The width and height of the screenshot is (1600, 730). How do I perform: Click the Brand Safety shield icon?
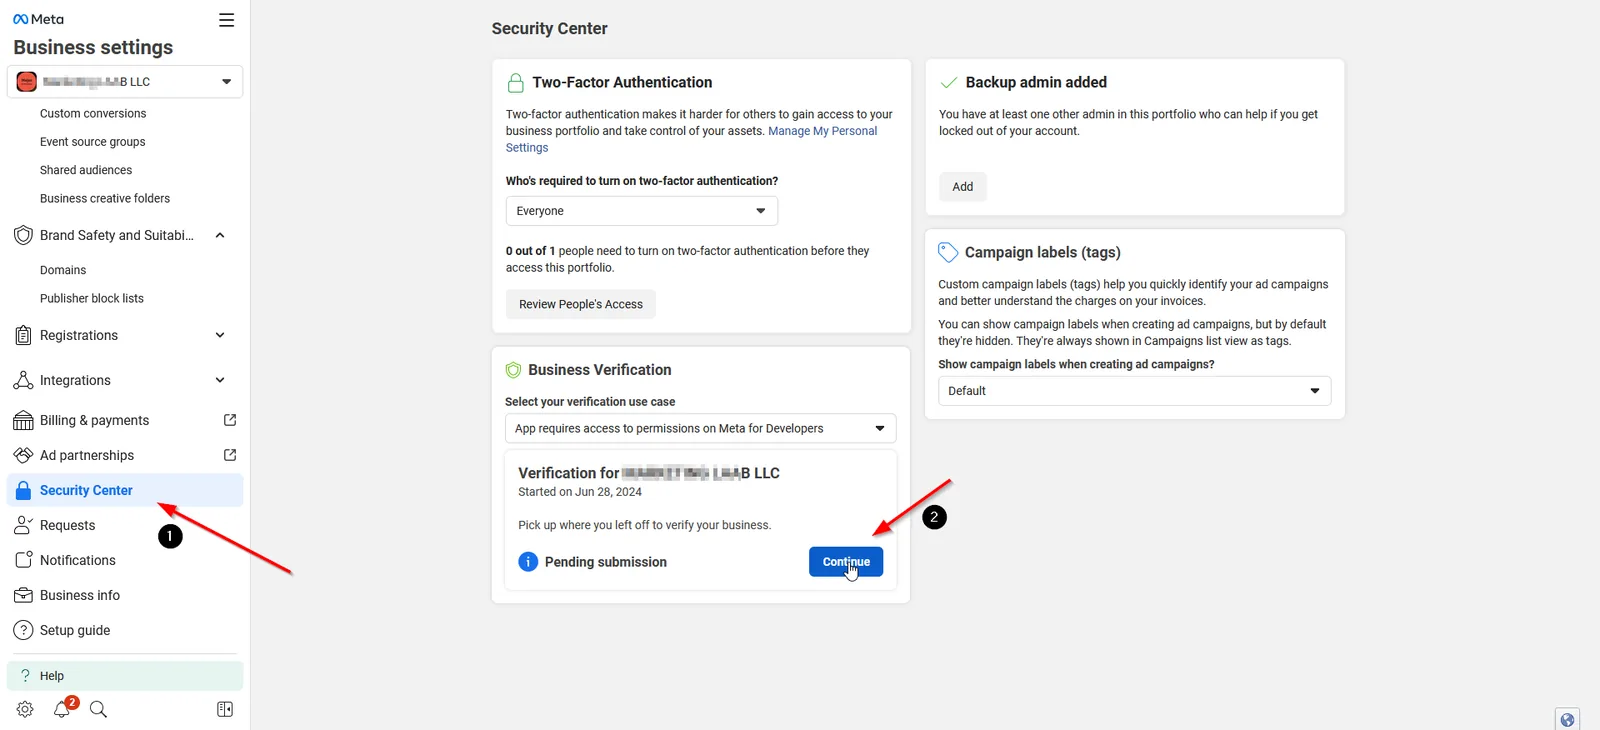[23, 235]
